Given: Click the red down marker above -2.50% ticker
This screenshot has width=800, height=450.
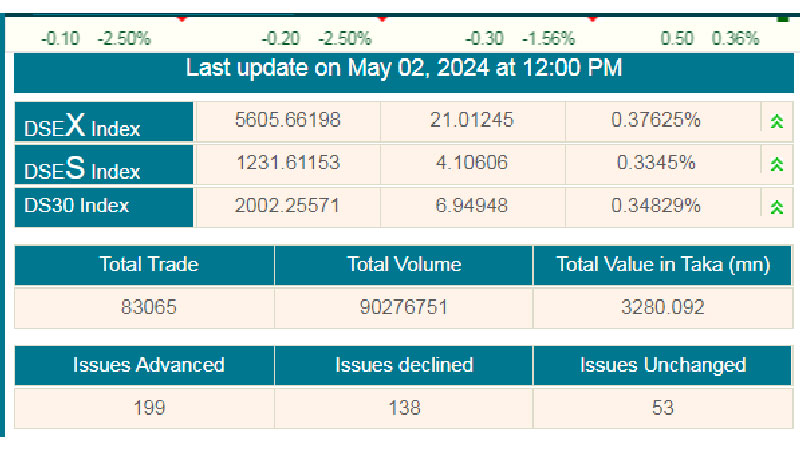Looking at the screenshot, I should tap(181, 18).
